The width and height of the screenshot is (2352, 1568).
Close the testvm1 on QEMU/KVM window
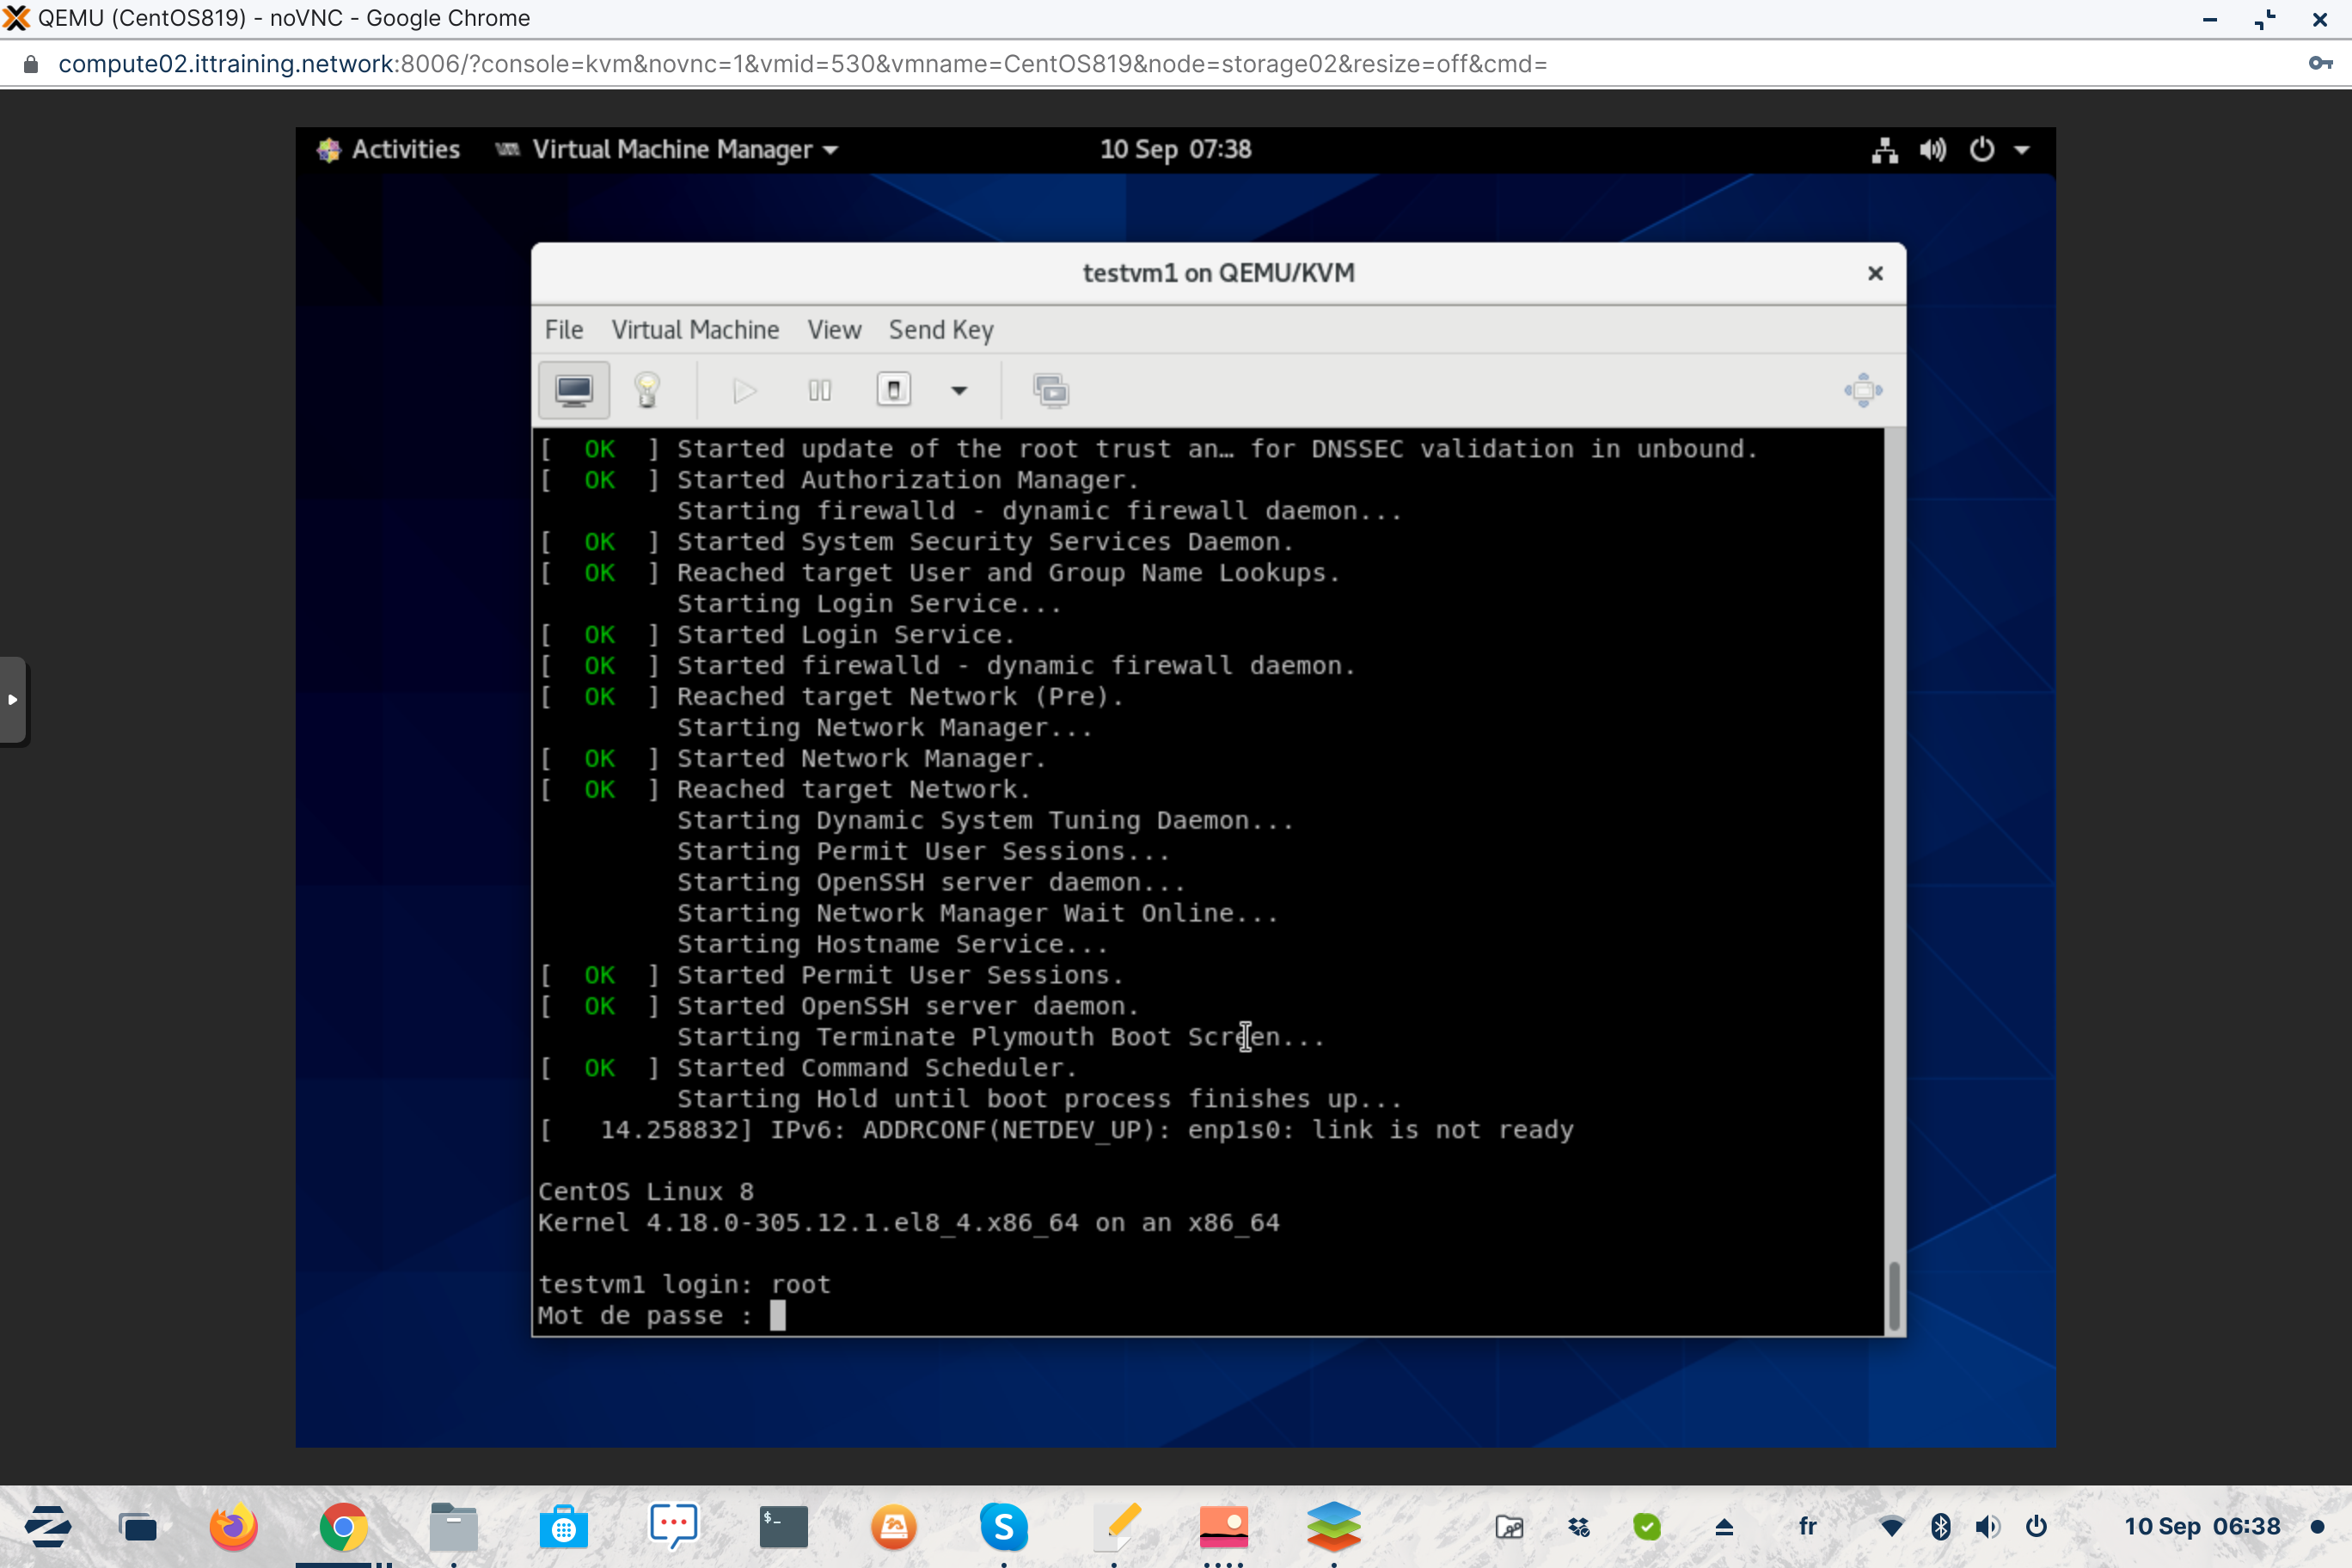pos(1875,273)
